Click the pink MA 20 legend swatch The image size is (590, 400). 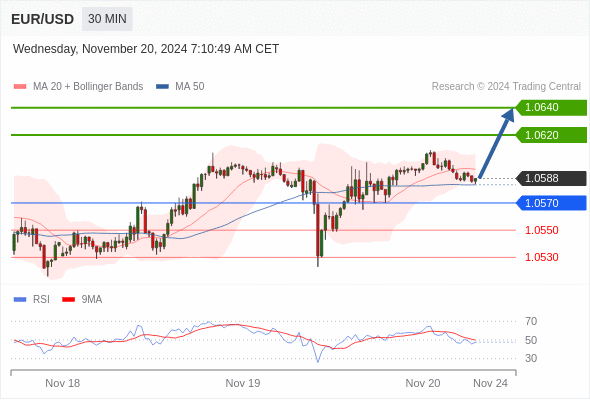point(20,87)
